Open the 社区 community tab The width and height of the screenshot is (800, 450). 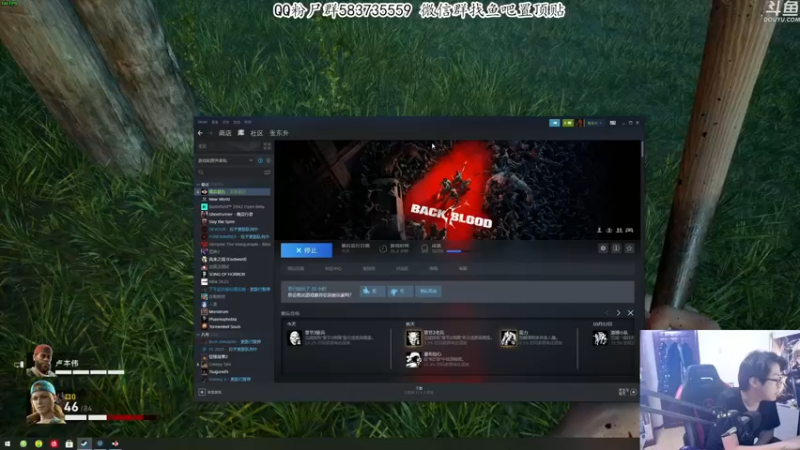(257, 133)
